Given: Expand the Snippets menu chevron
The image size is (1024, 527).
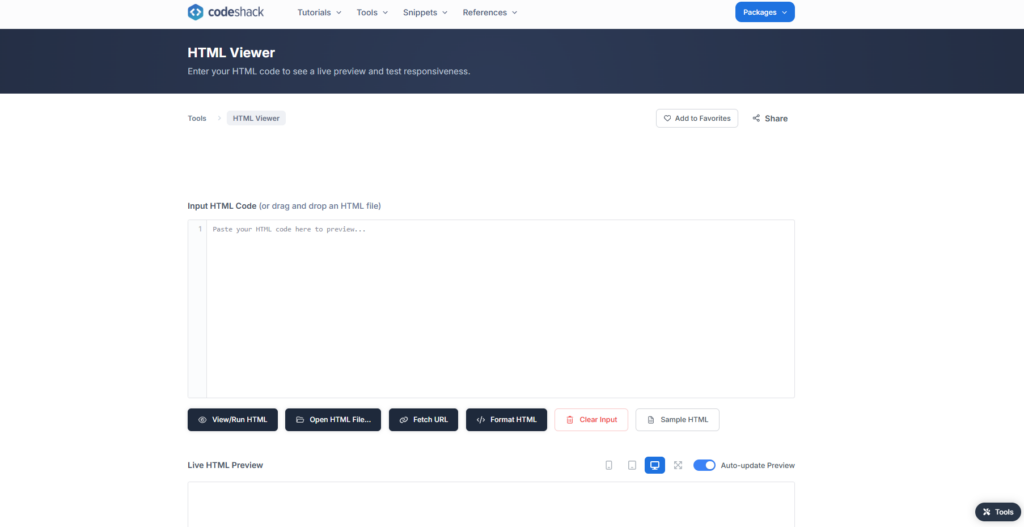Looking at the screenshot, I should click(445, 12).
